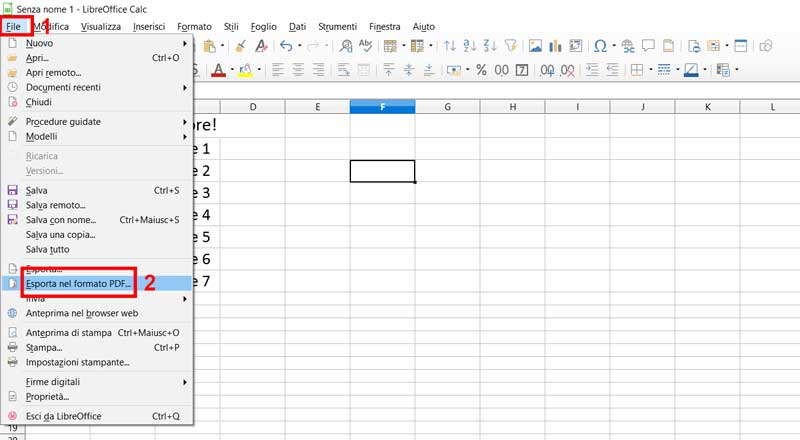Viewport: 800px width, 440px height.
Task: Click the Show Draw Functions shapes icon
Action: (766, 46)
